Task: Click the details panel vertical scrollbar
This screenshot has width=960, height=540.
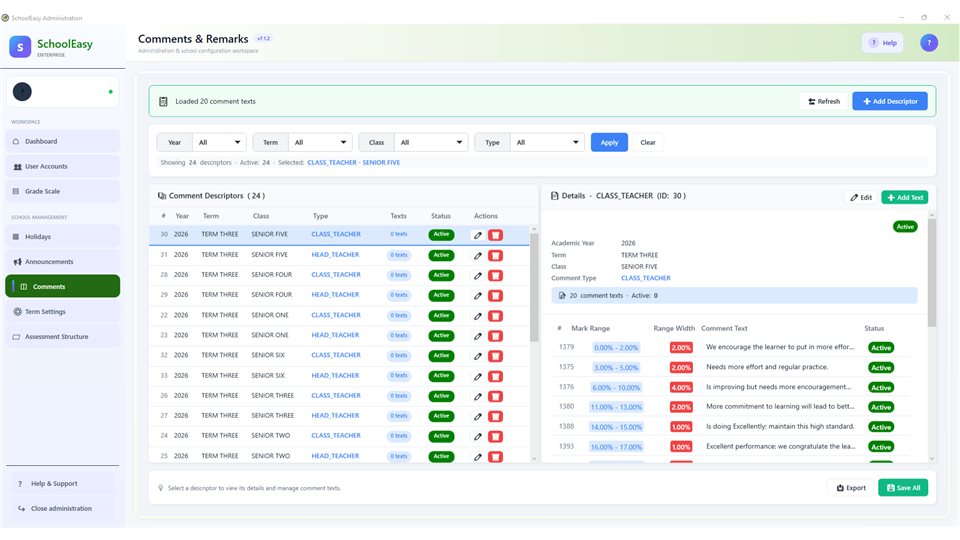Action: point(932,272)
